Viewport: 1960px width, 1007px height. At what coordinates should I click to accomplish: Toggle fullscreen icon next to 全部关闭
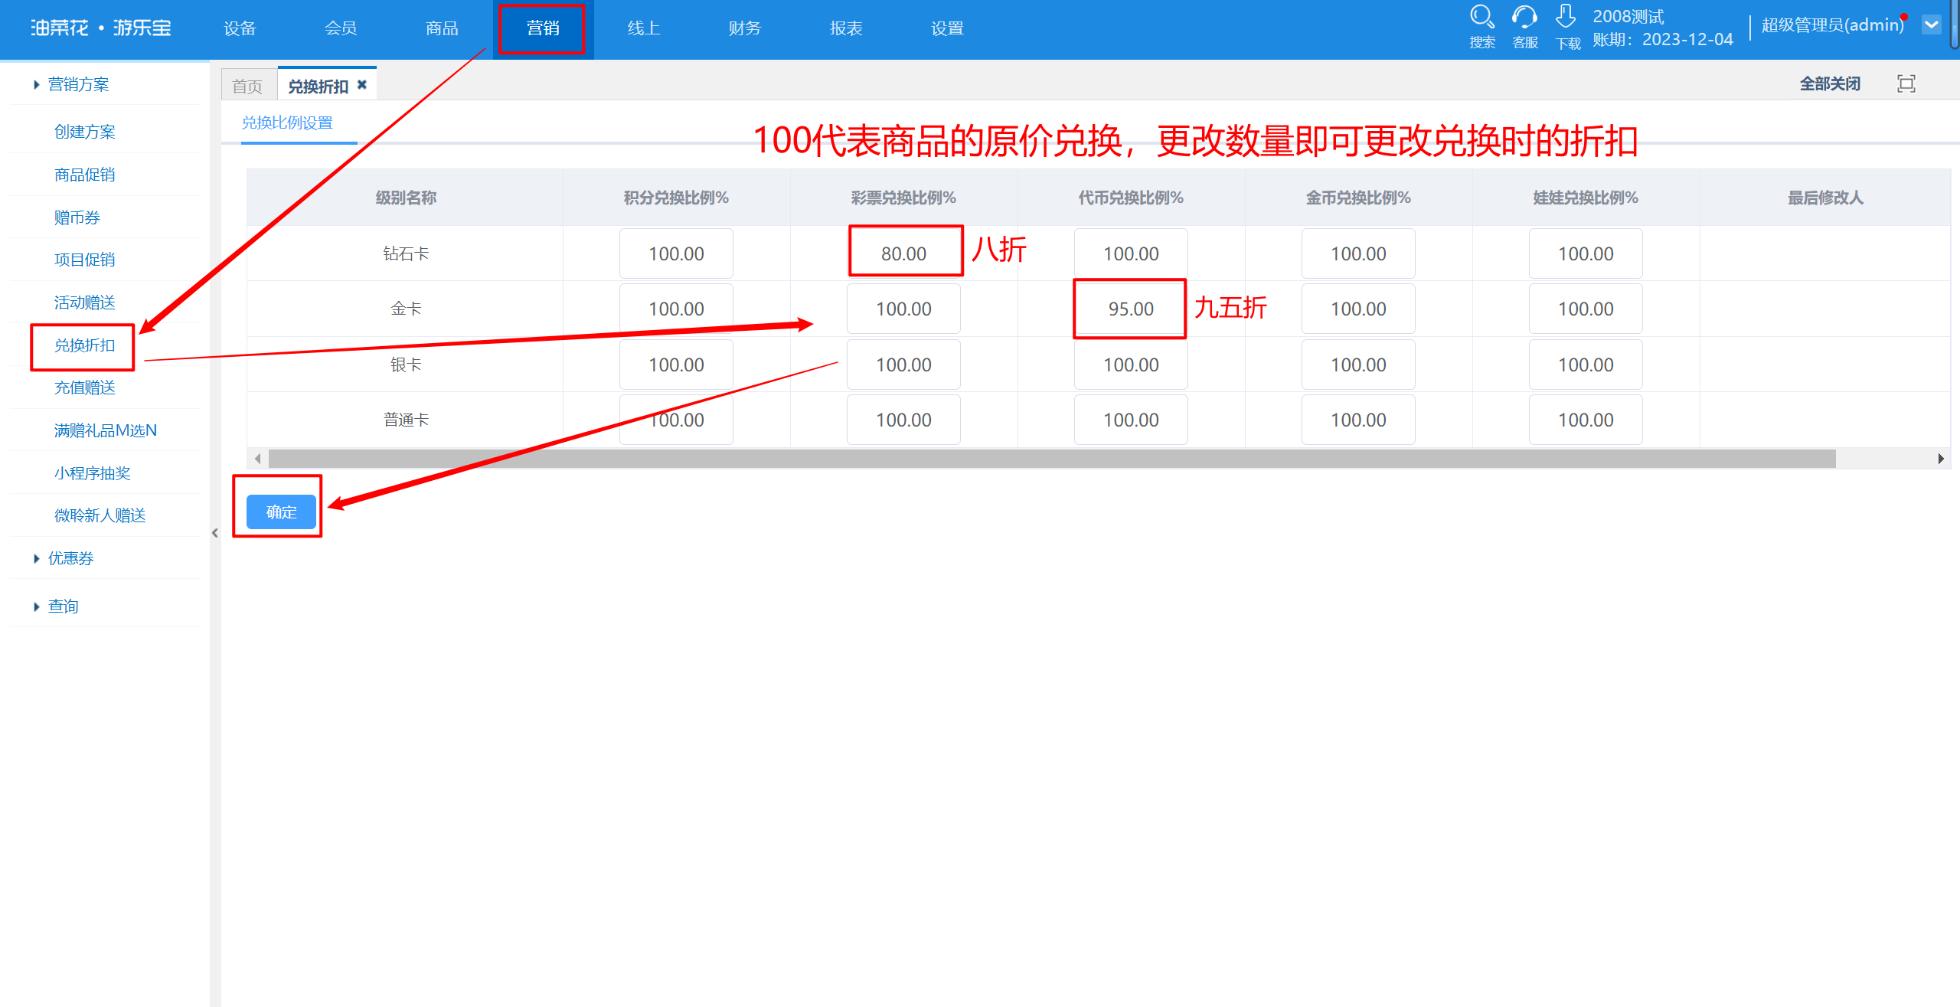[1906, 84]
